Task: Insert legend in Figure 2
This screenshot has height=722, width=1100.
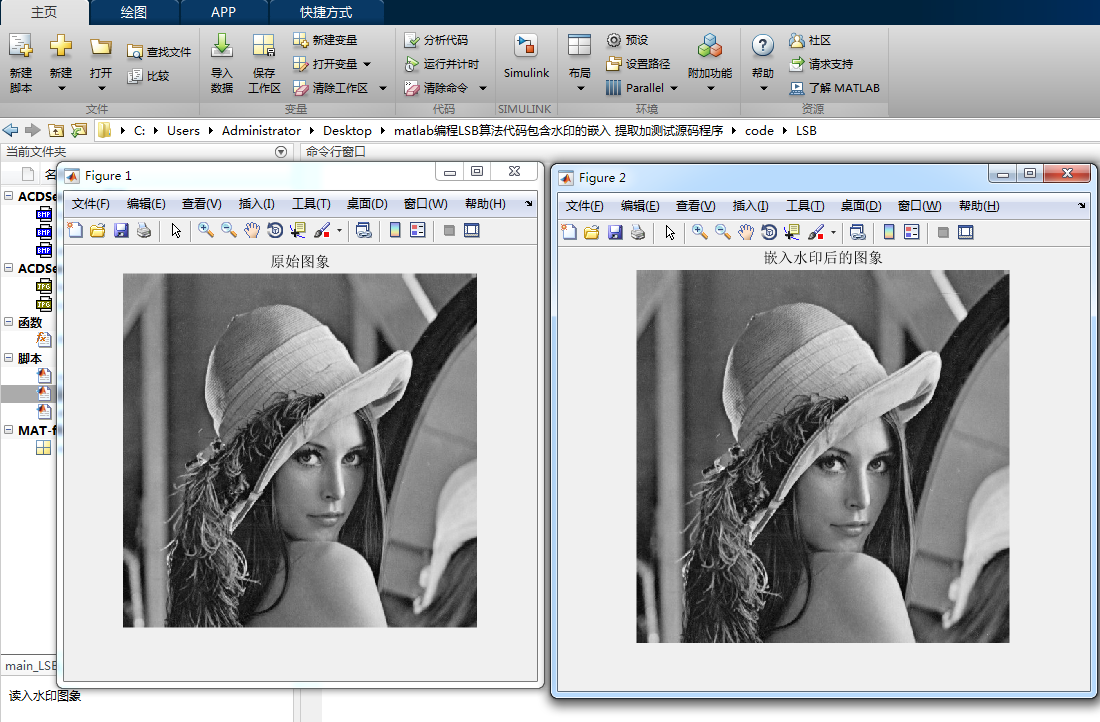Action: pos(911,232)
